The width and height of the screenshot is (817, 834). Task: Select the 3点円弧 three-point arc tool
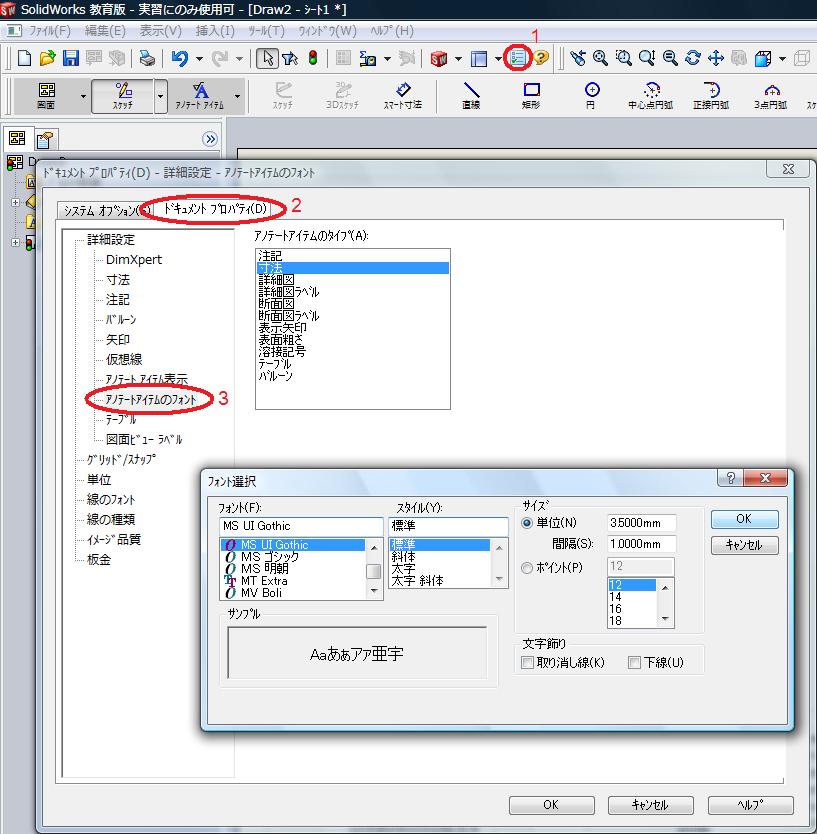pos(770,96)
